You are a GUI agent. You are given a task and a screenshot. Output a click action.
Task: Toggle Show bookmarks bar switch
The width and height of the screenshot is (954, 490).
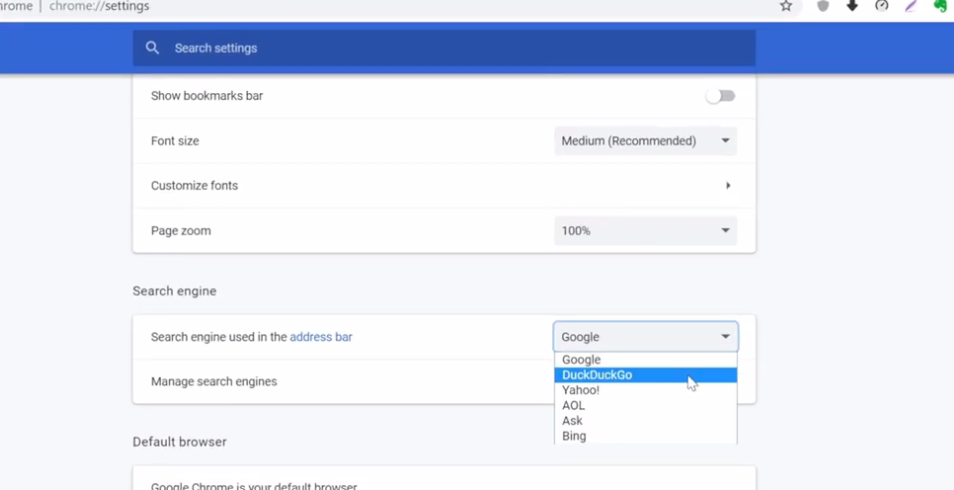coord(721,96)
